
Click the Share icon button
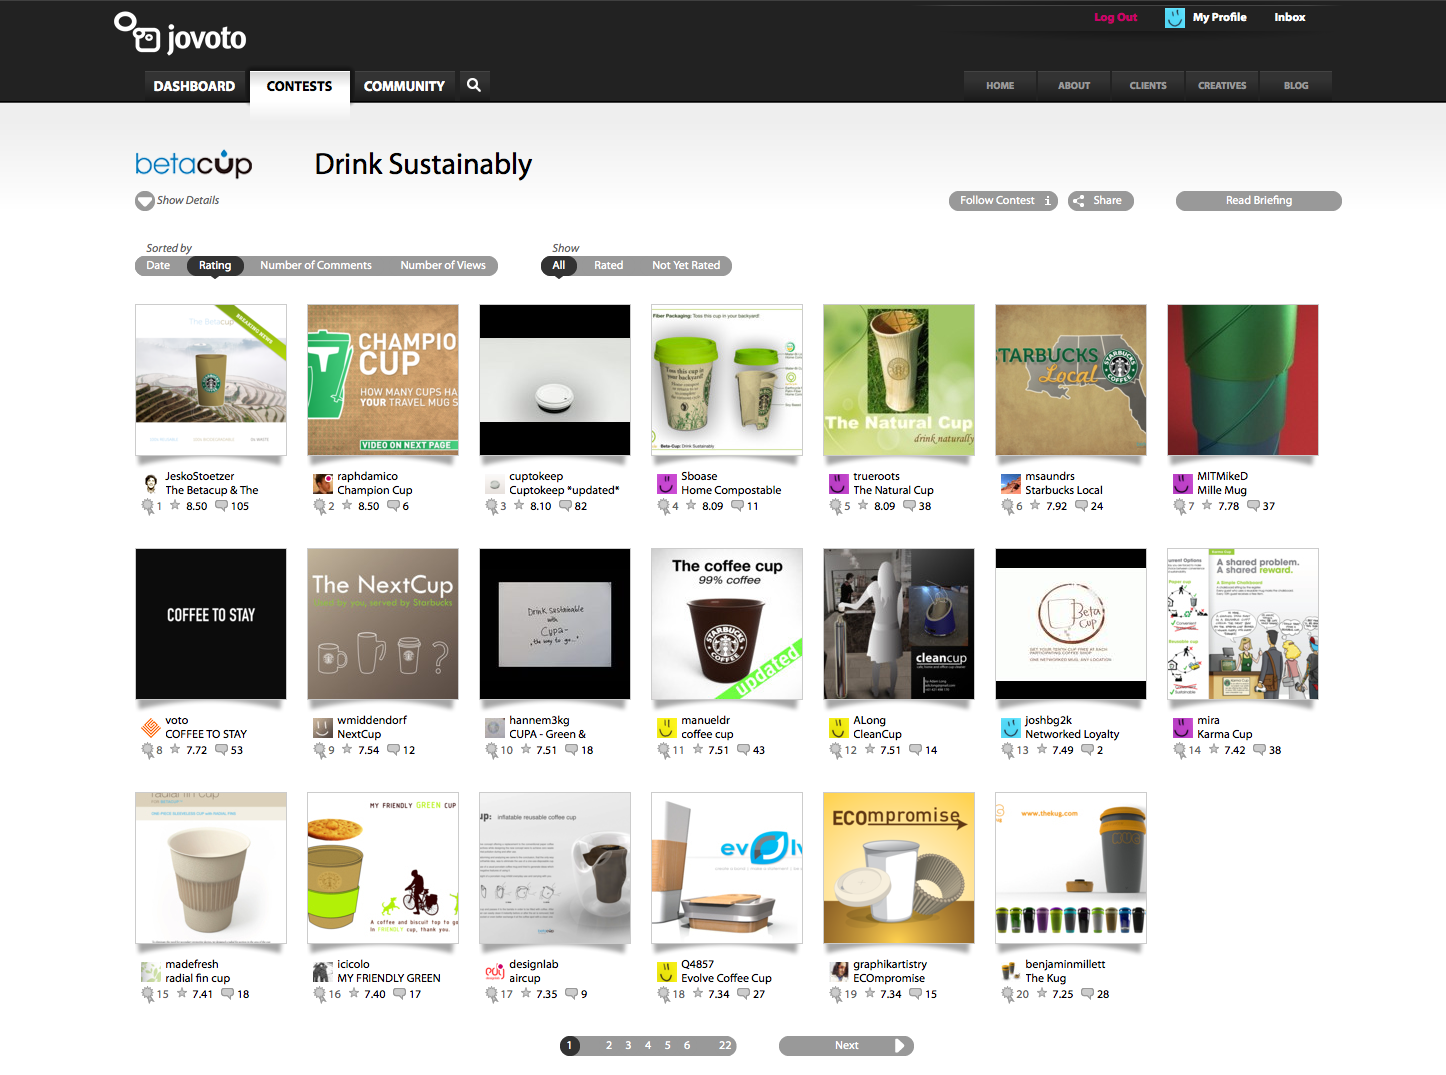tap(1100, 201)
